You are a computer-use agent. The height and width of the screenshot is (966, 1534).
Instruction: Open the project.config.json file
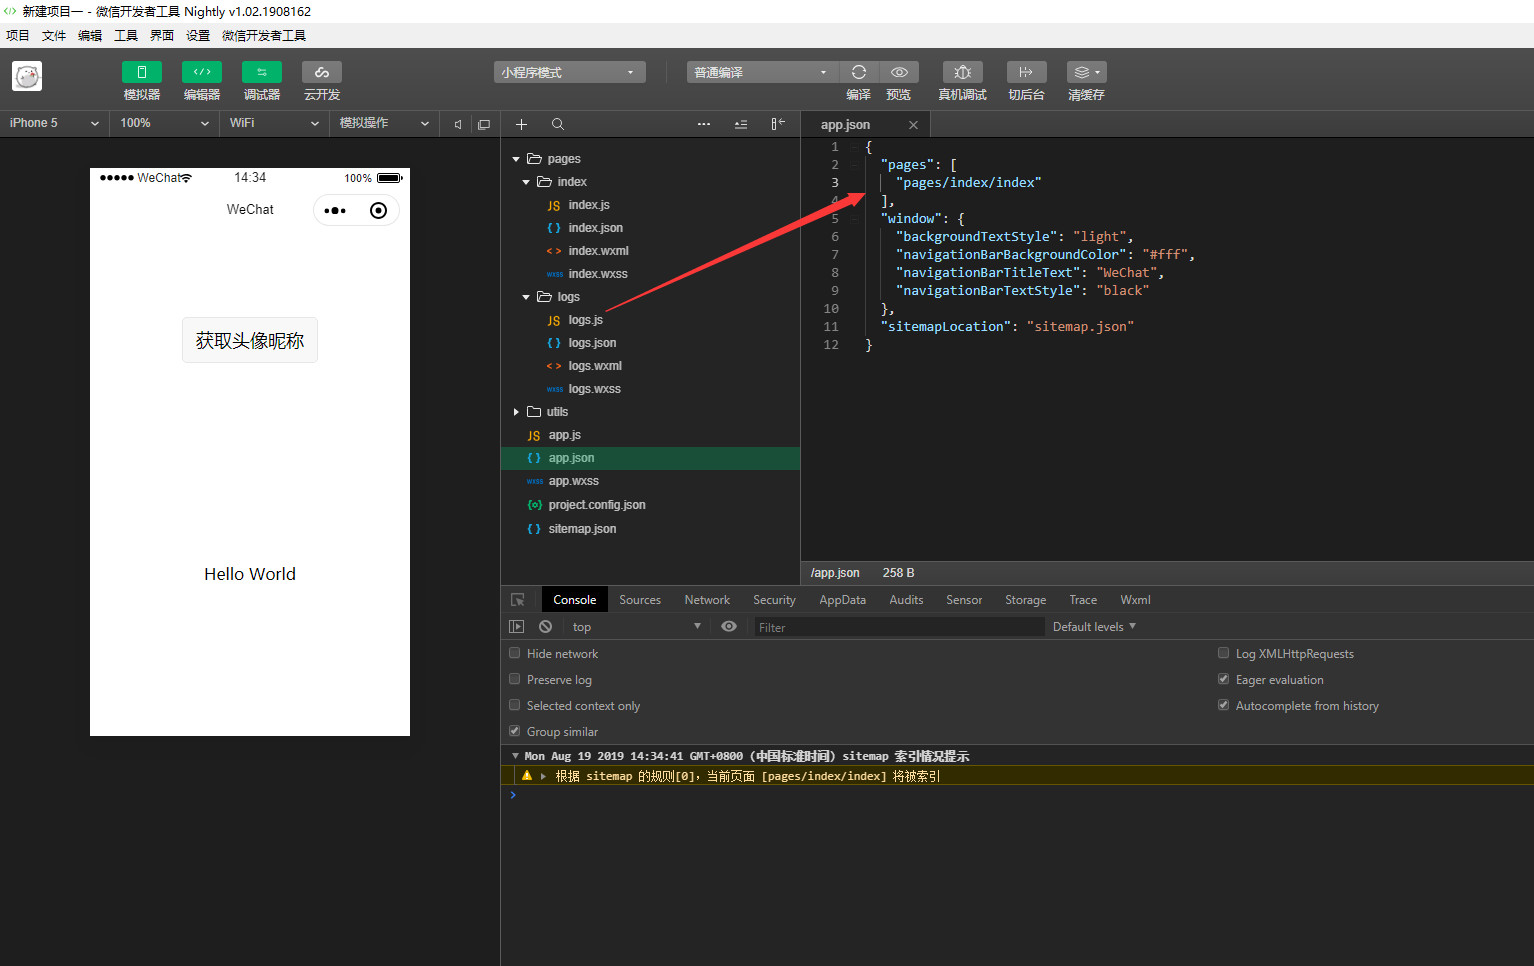596,505
